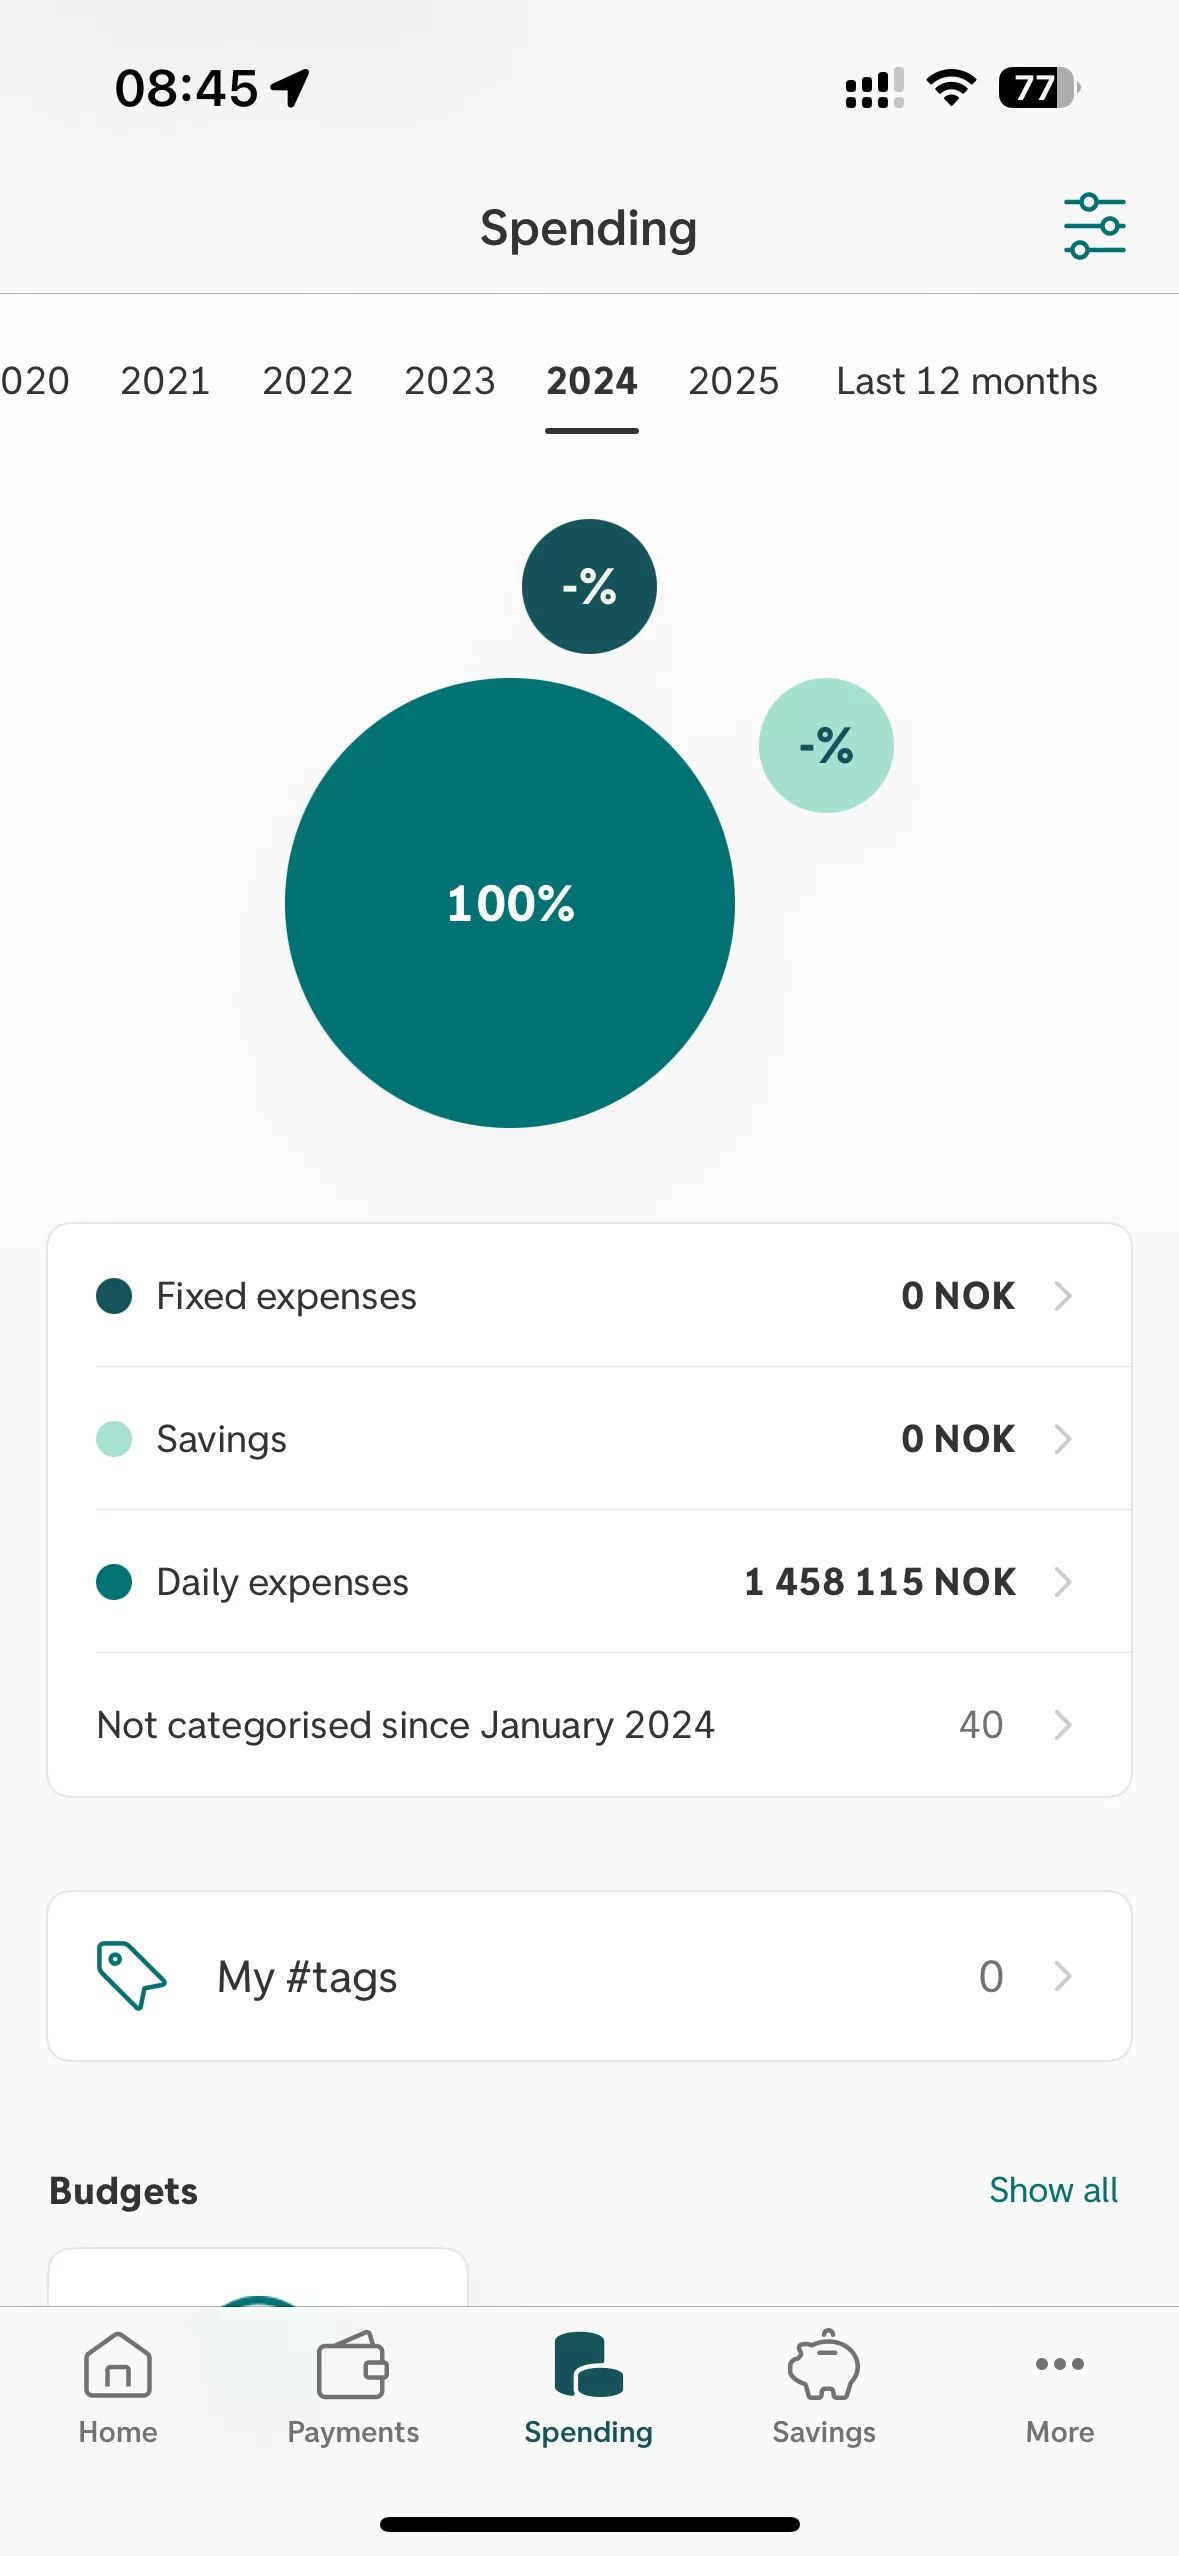Expand the Savings 0 NOK row chevron
This screenshot has height=2556, width=1179.
tap(1063, 1439)
